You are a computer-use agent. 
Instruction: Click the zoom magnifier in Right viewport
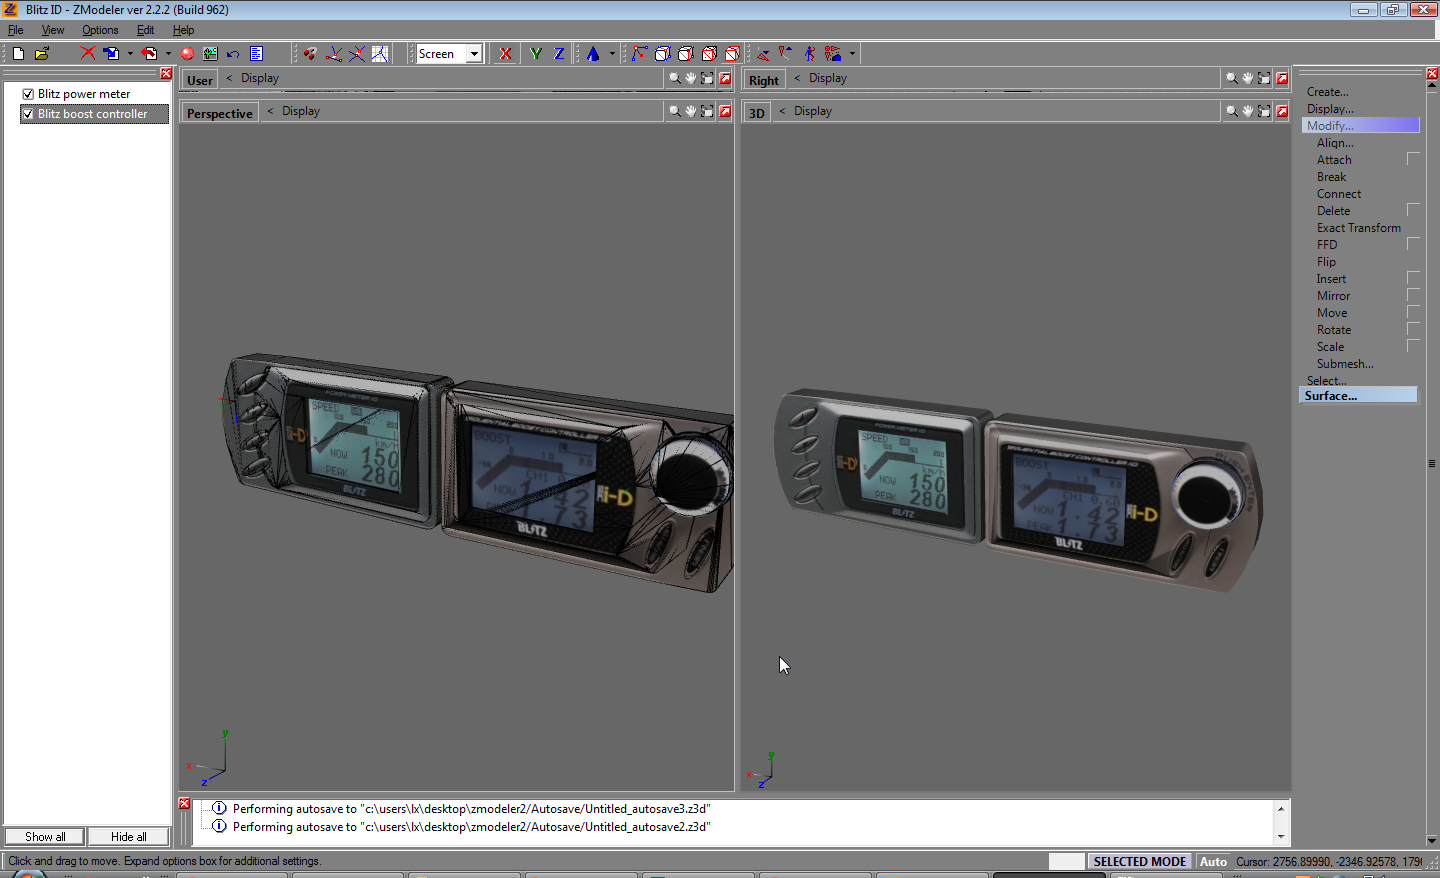[1232, 78]
